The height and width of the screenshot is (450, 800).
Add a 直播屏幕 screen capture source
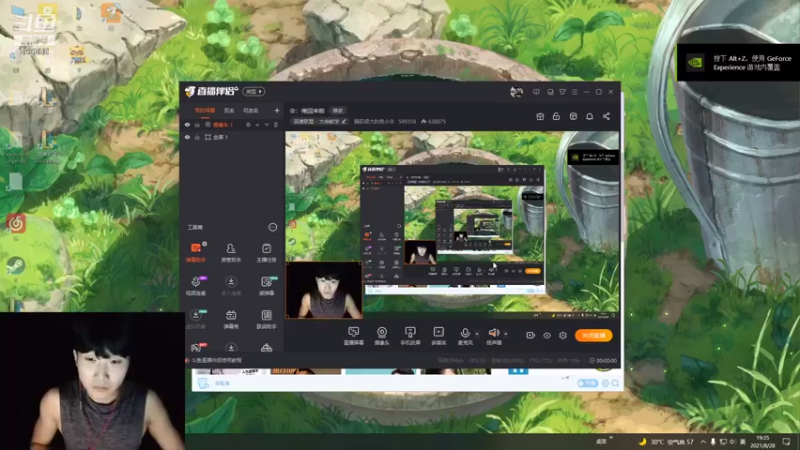pyautogui.click(x=354, y=336)
